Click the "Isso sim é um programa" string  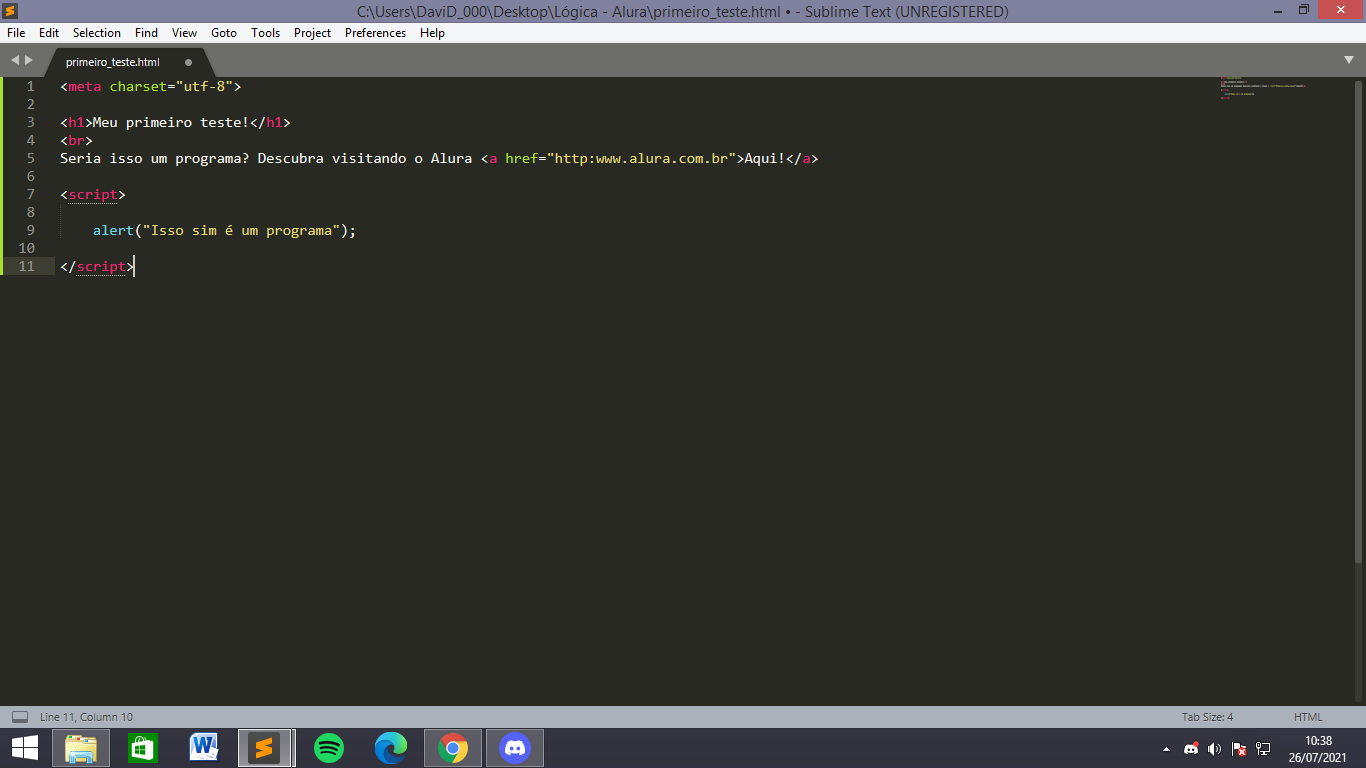(241, 230)
